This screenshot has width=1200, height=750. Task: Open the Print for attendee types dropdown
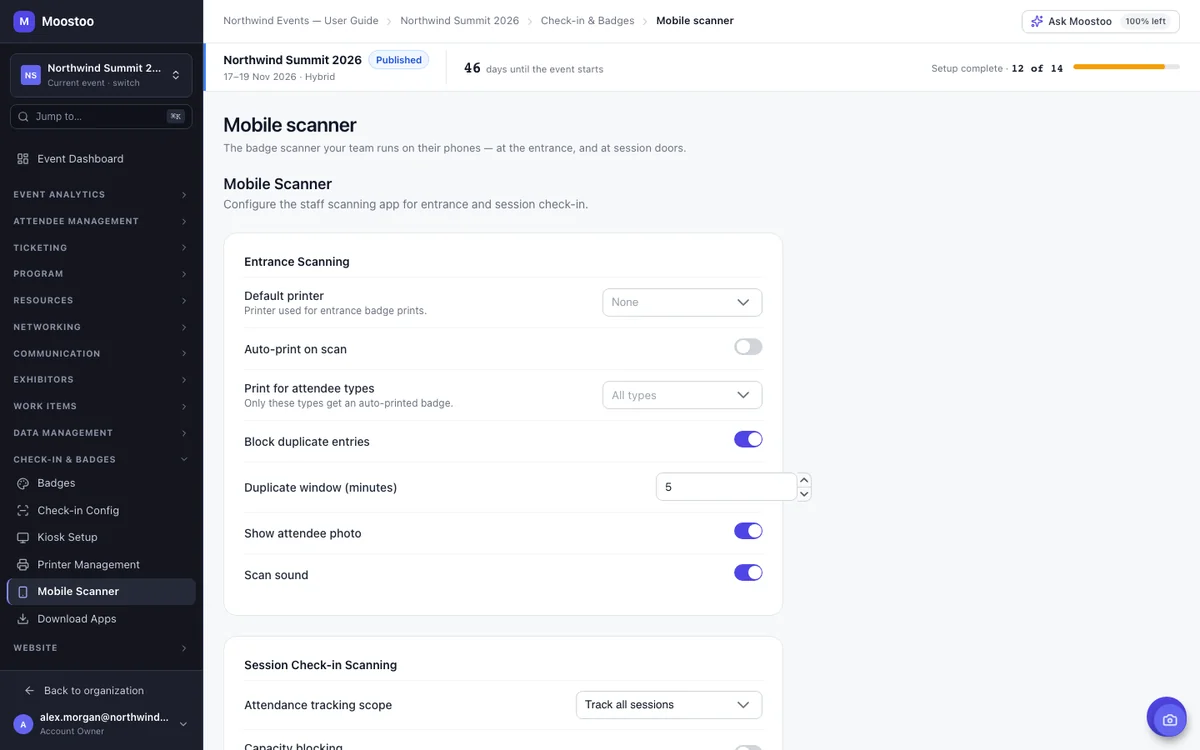click(x=682, y=395)
